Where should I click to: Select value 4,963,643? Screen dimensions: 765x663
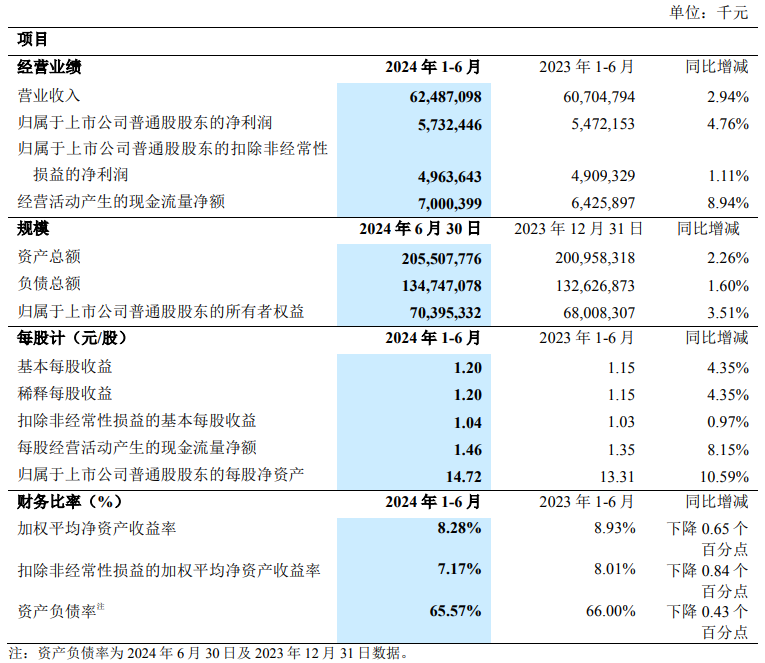click(x=450, y=177)
